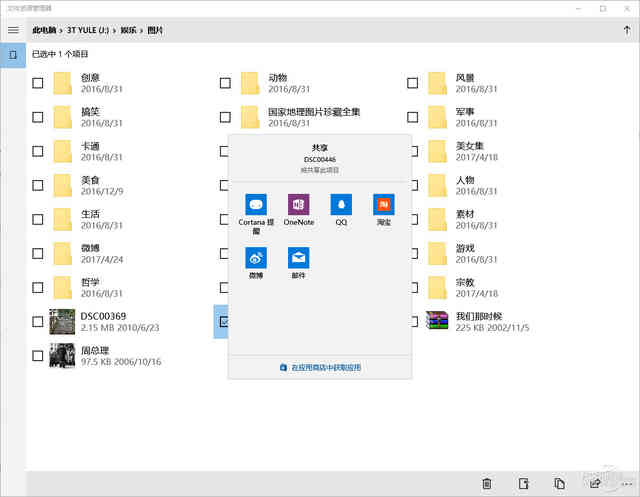Send the item via Mail app

click(298, 257)
